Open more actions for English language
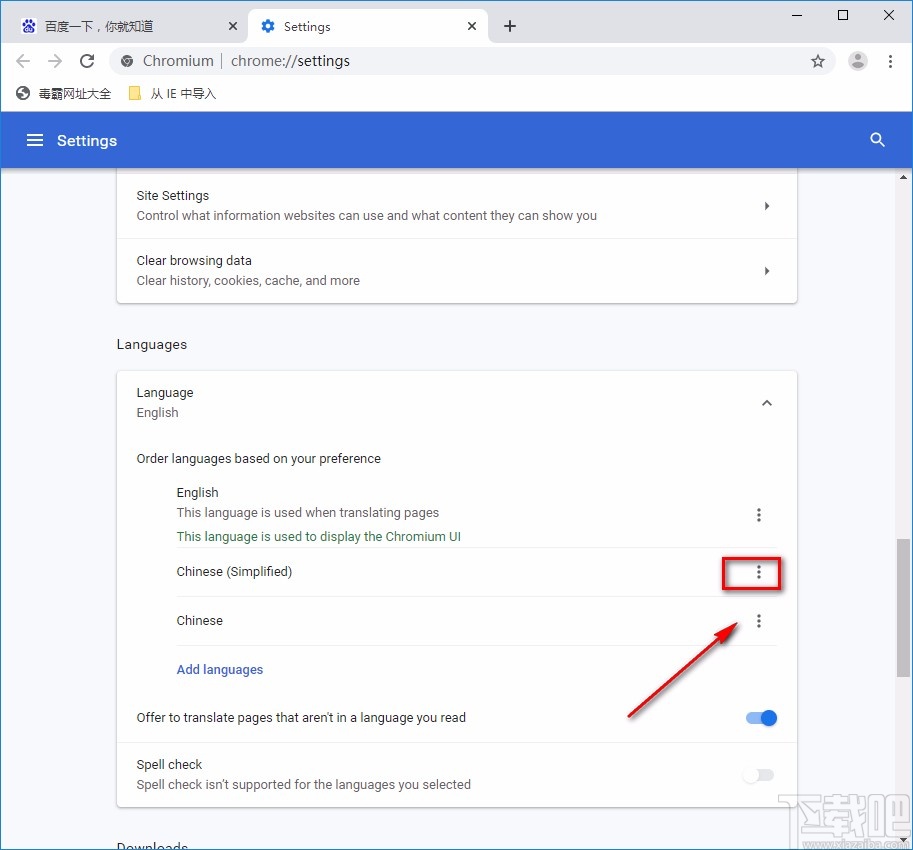 759,515
